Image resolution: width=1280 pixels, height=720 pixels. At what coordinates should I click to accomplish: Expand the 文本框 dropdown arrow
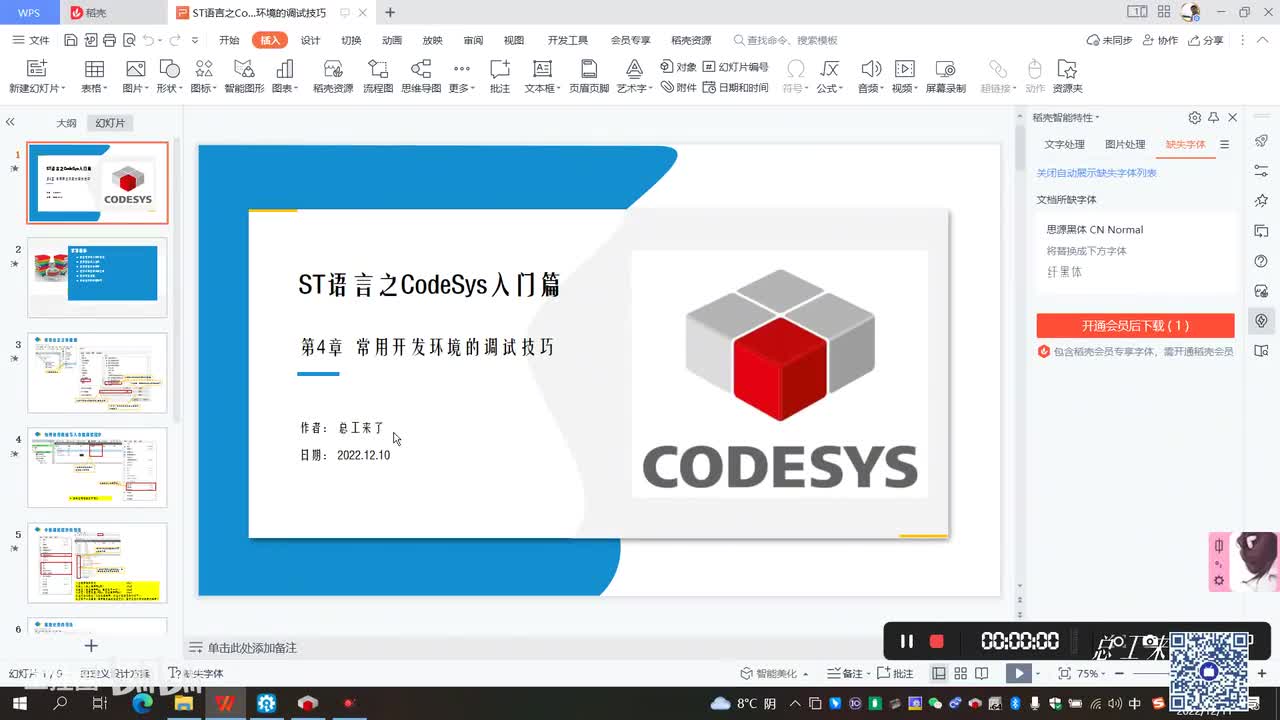pos(558,89)
